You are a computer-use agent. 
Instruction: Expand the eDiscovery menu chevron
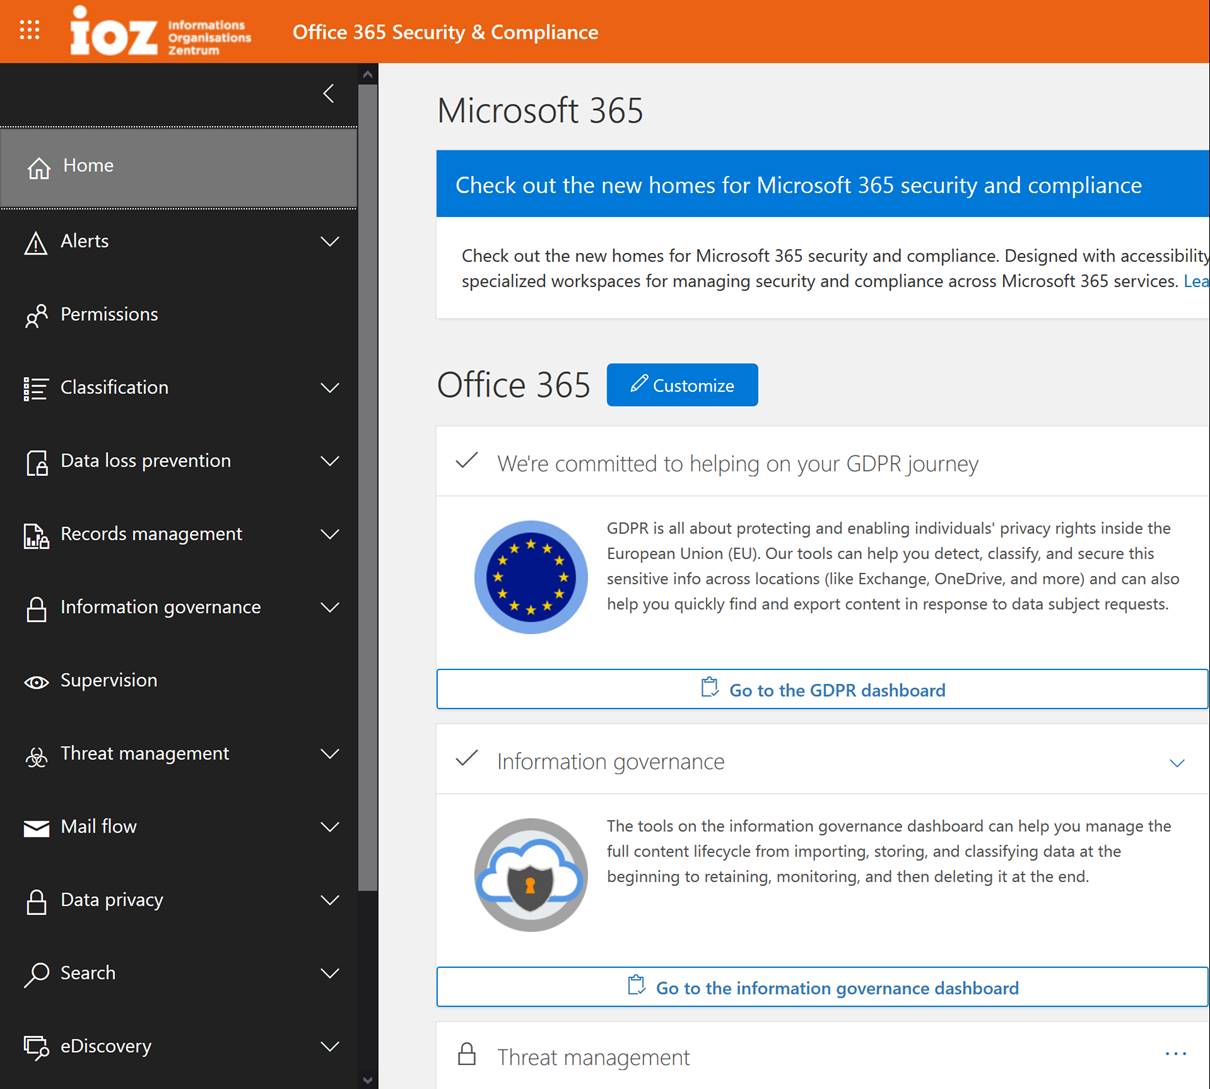330,1046
